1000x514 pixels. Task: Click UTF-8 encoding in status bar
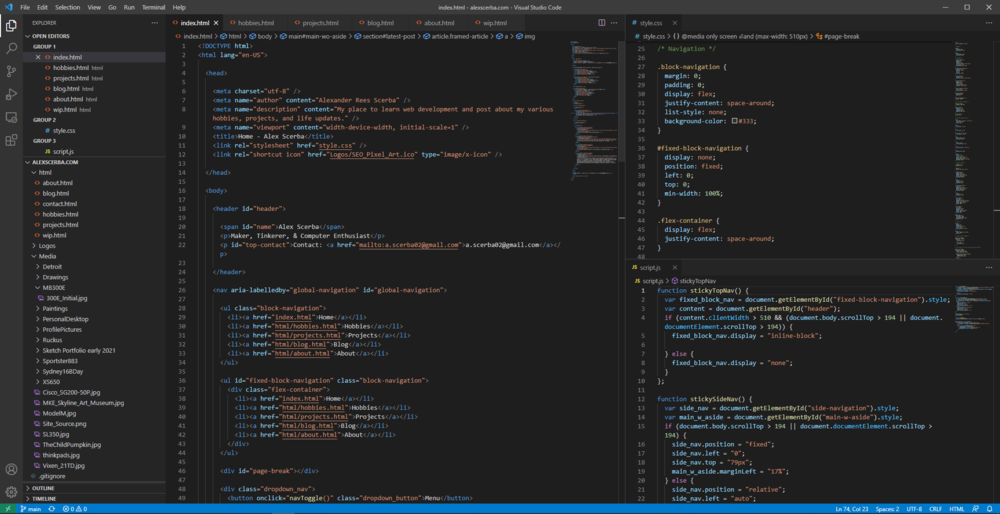914,509
